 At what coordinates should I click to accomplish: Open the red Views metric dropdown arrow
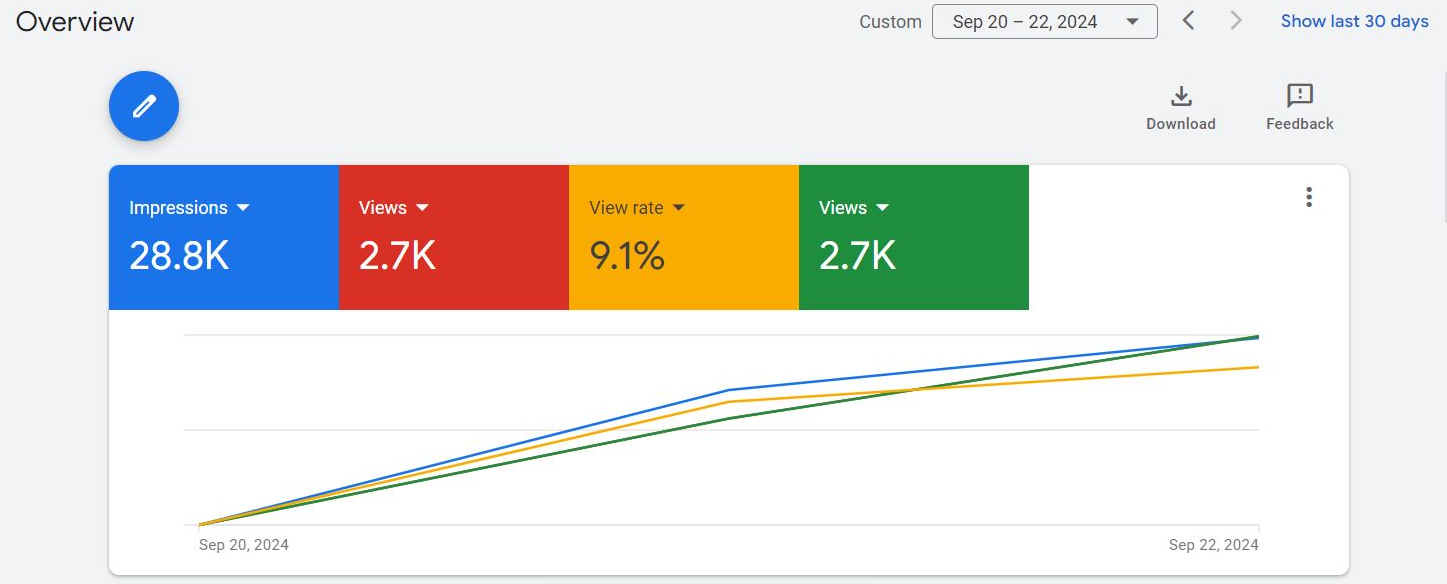422,208
